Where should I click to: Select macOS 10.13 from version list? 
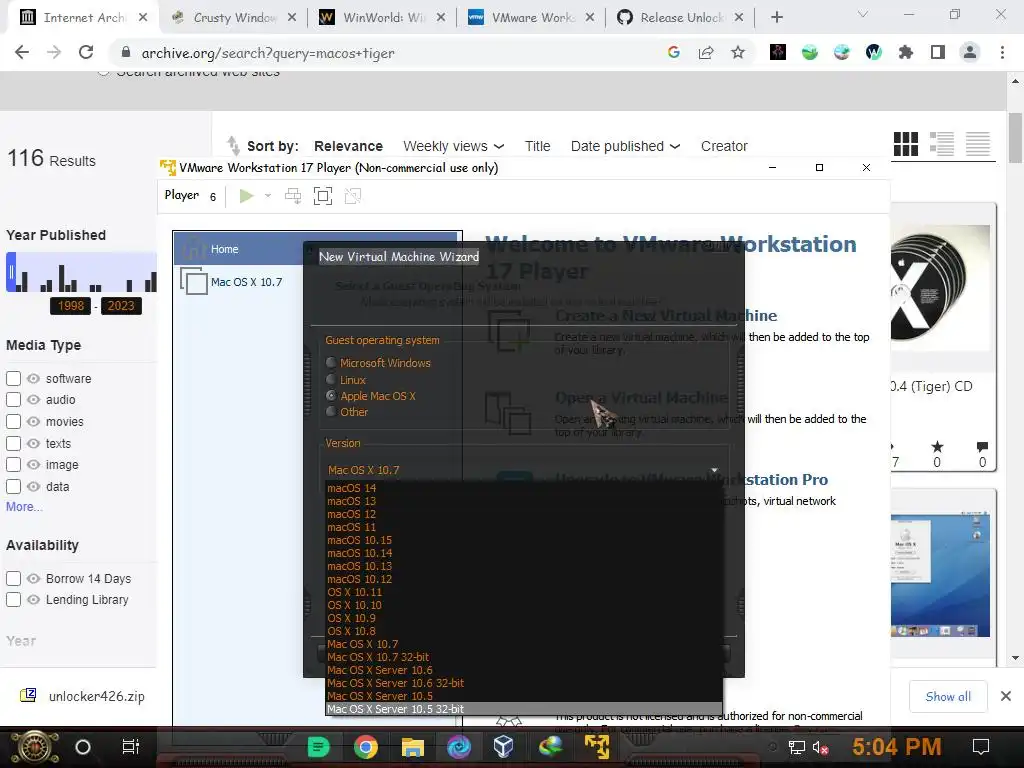pos(524,566)
